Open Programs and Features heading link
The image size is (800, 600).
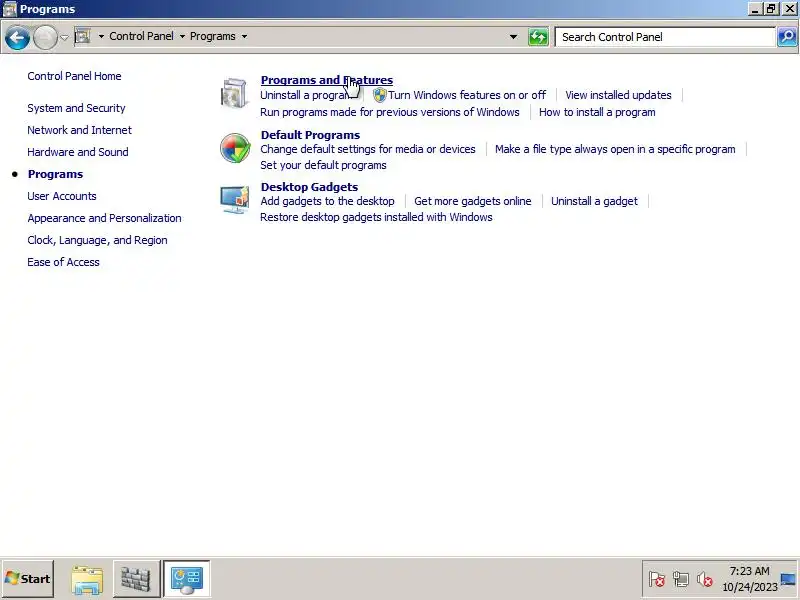click(327, 80)
